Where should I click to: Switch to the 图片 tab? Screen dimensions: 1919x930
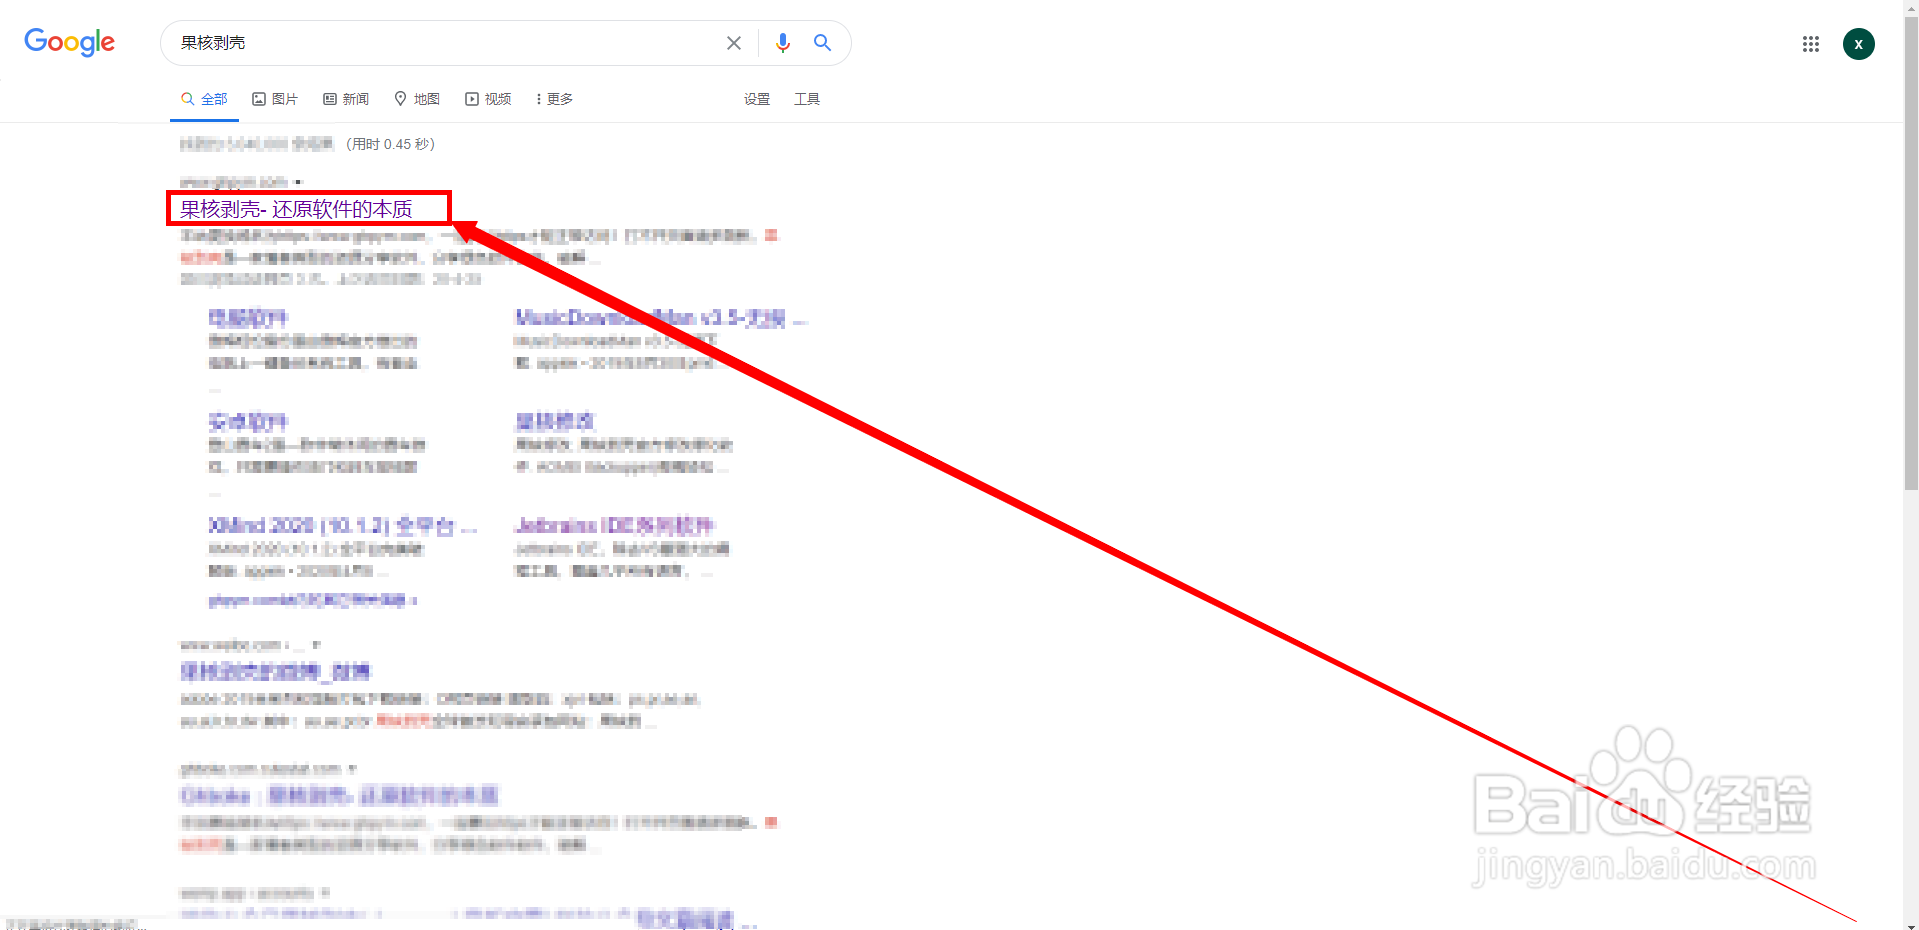tap(275, 99)
